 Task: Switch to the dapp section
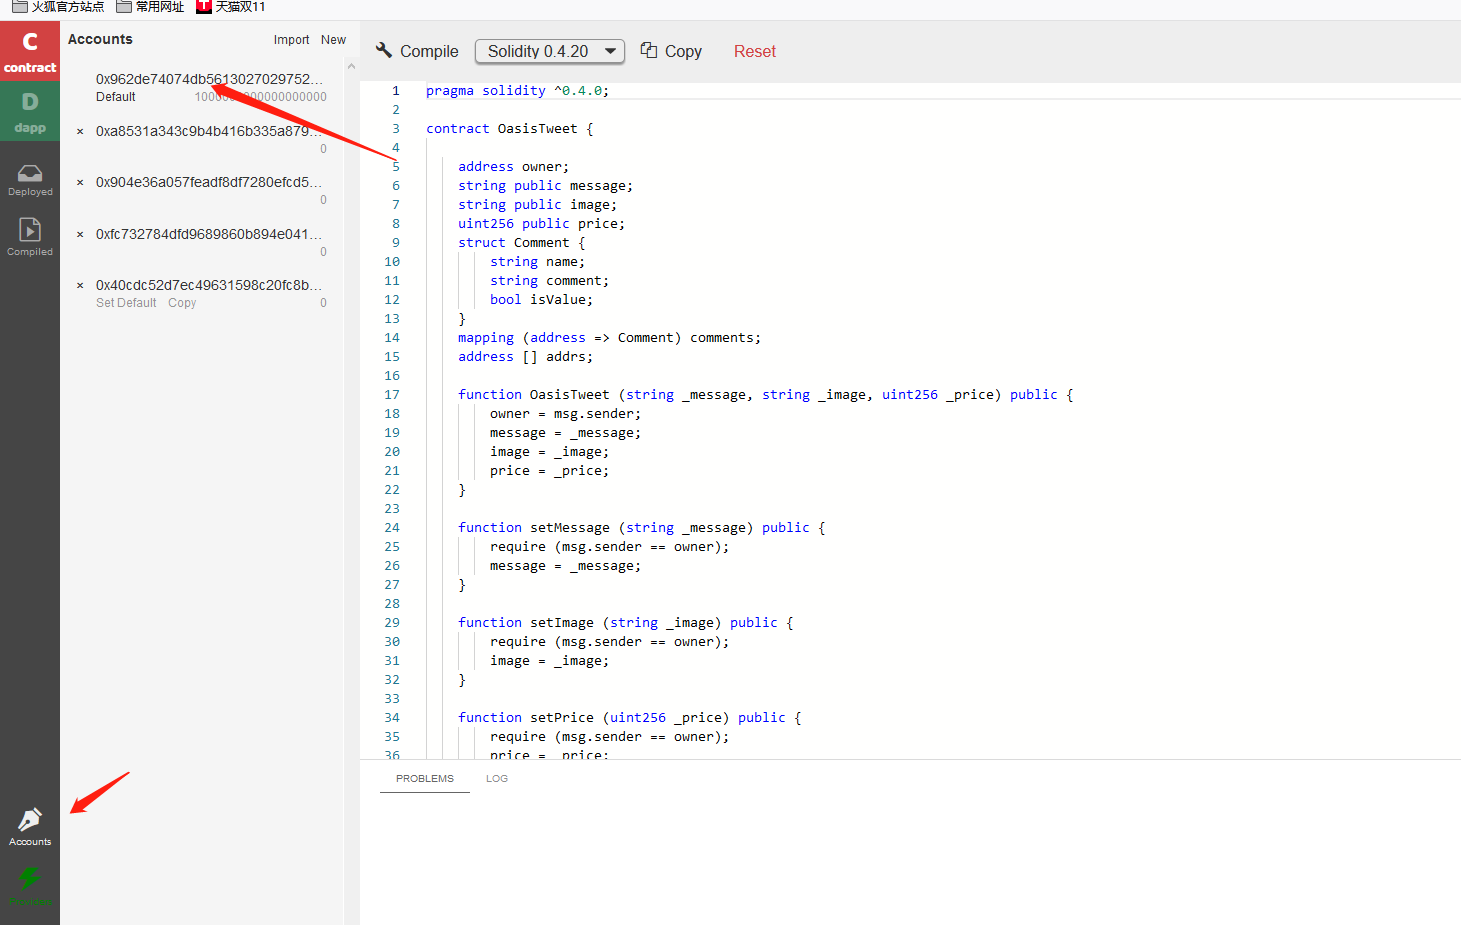30,112
